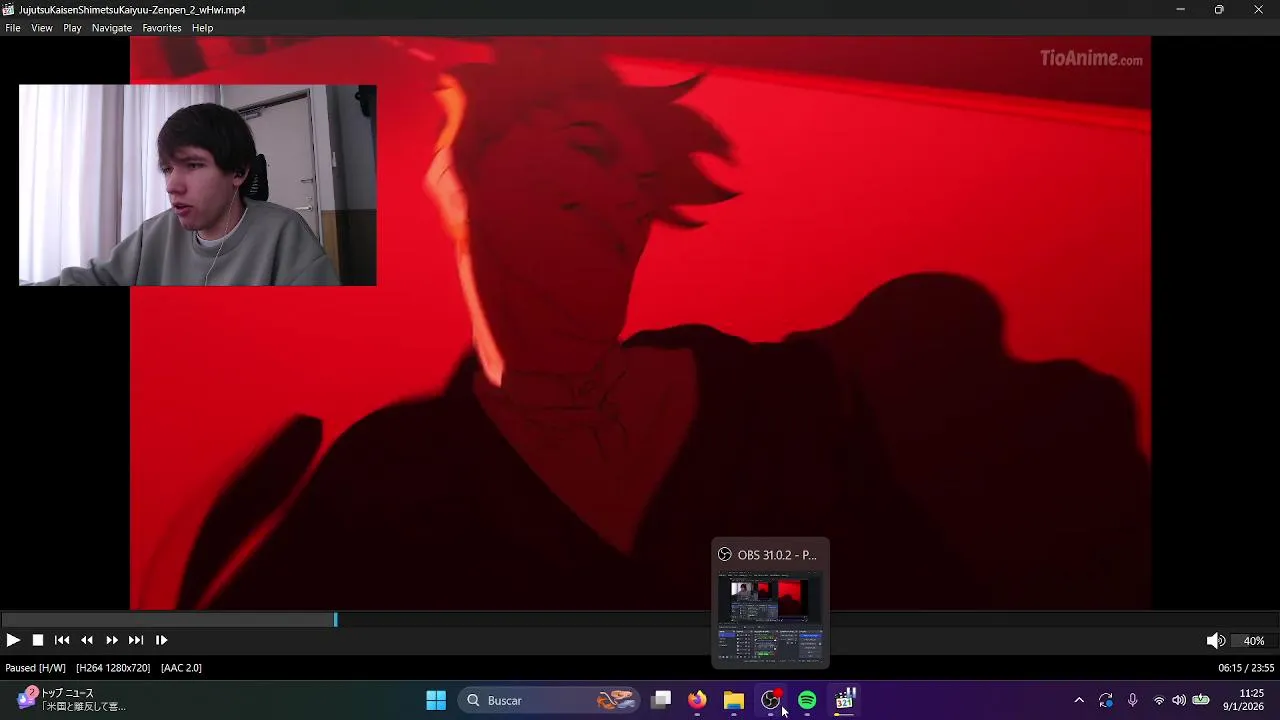Click the OBS Studio taskbar icon
Image resolution: width=1280 pixels, height=720 pixels.
click(x=771, y=700)
